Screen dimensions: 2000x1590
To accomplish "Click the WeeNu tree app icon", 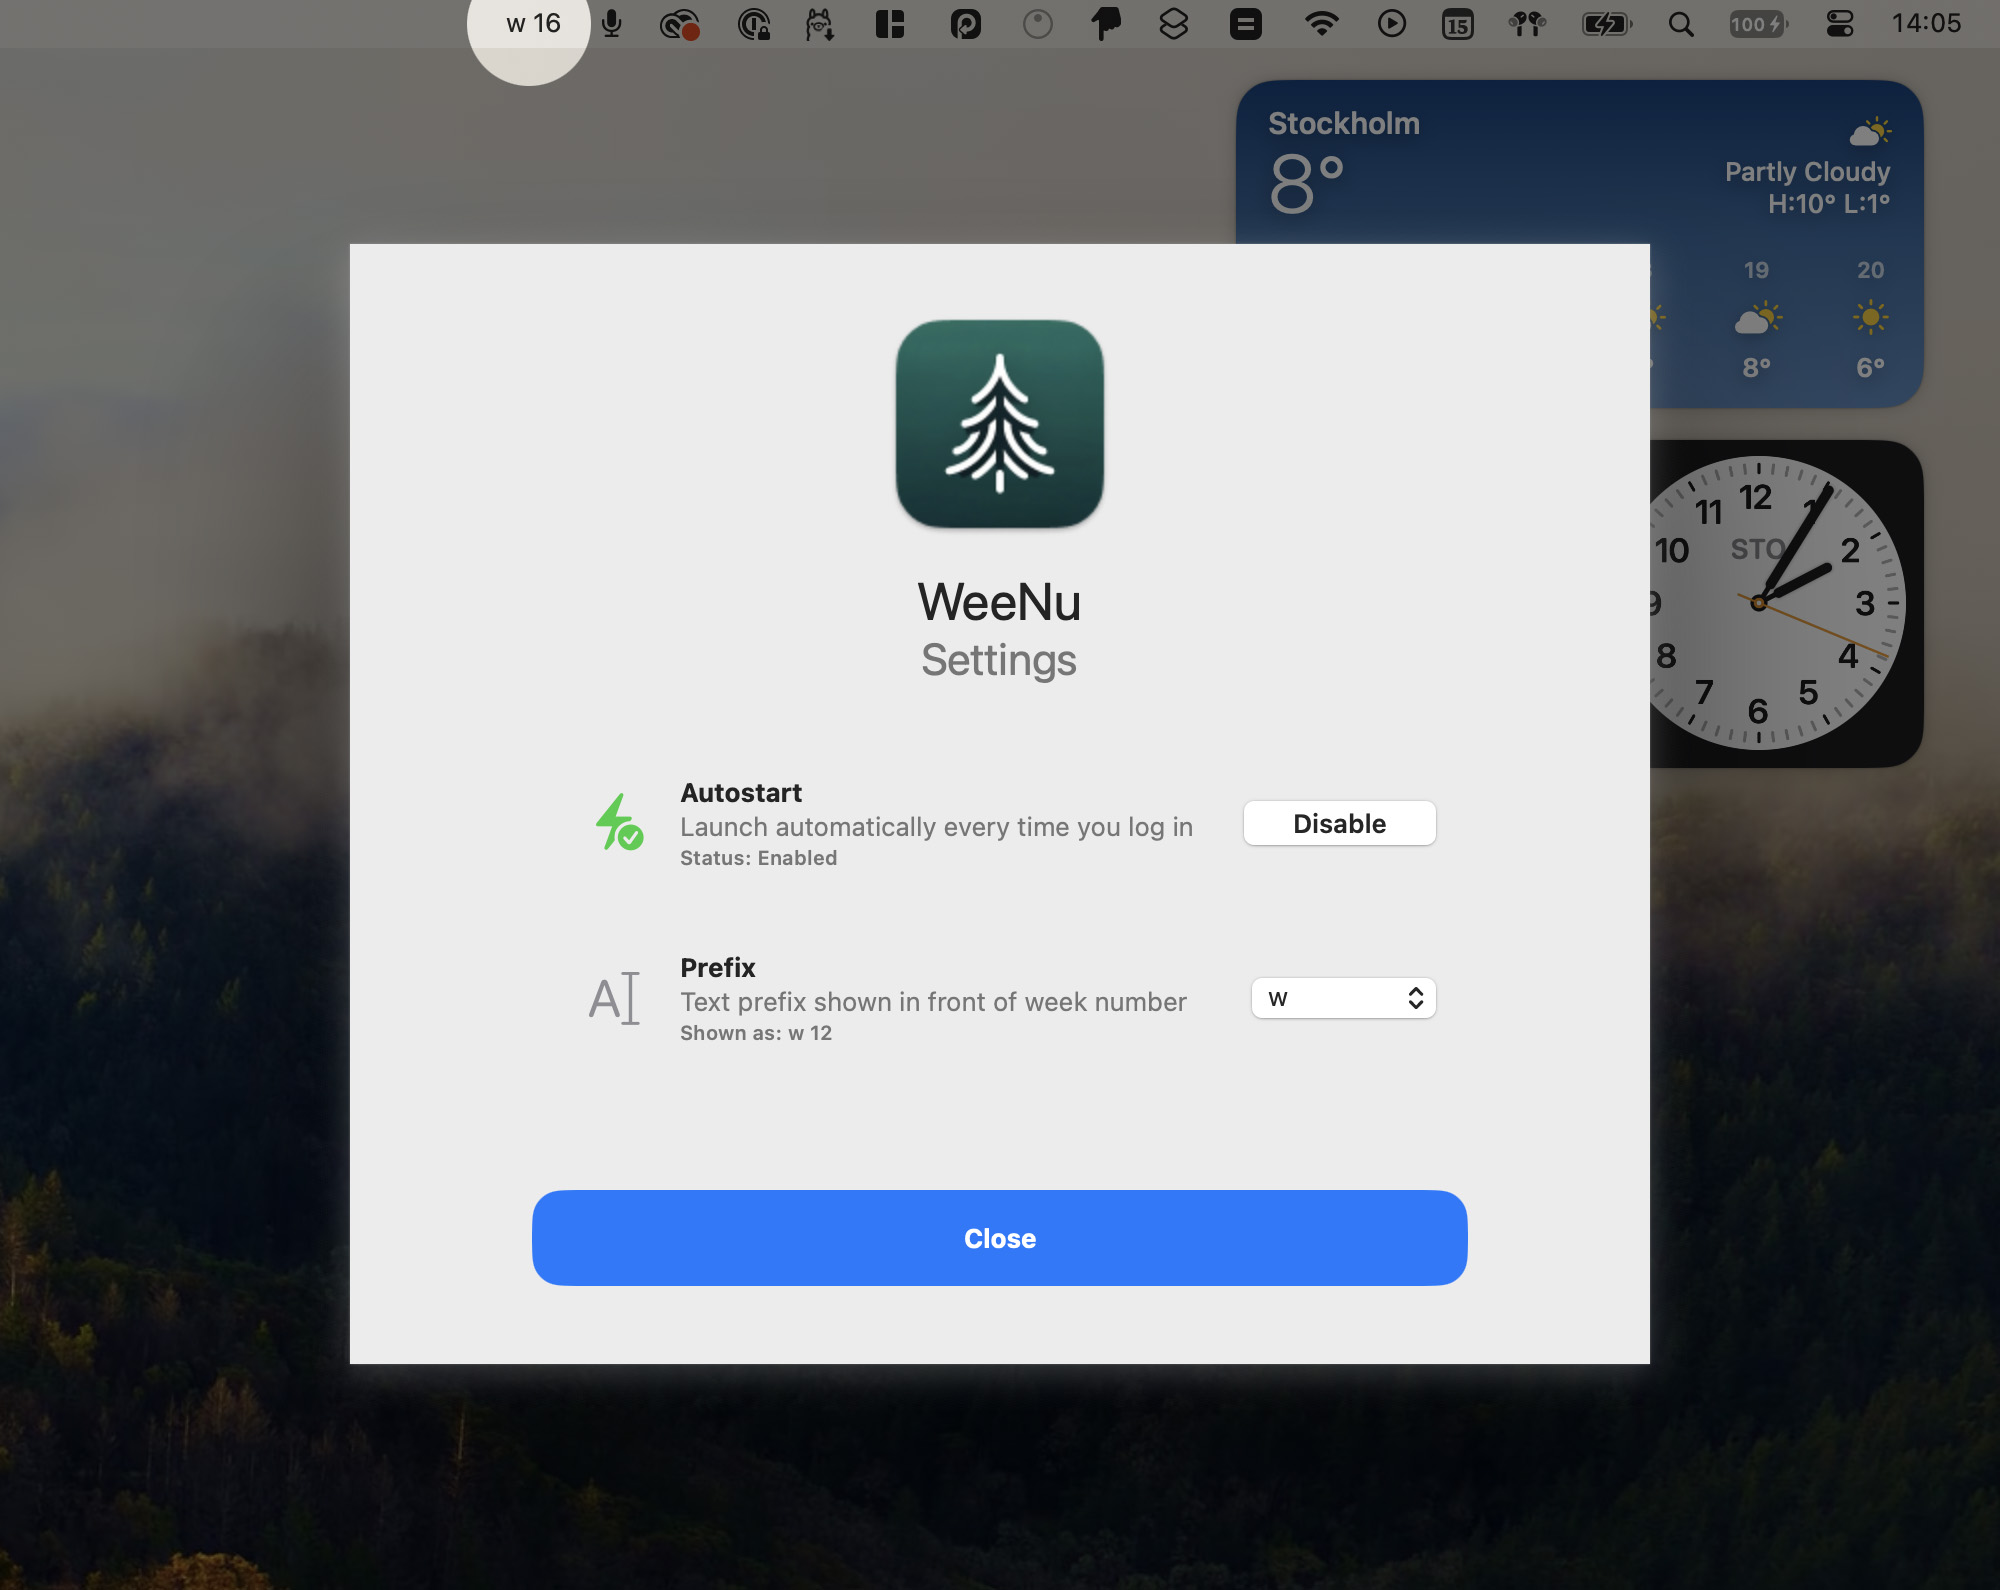I will (x=999, y=425).
